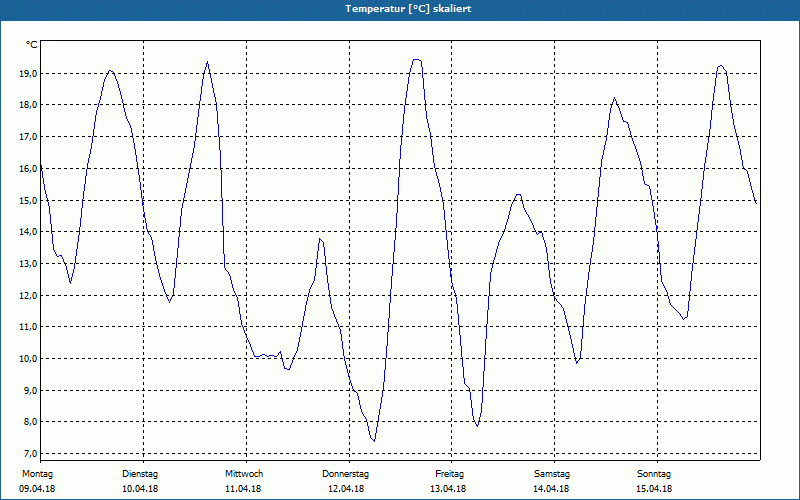The width and height of the screenshot is (800, 500).
Task: Click the date 11.04.18
Action: click(x=243, y=489)
